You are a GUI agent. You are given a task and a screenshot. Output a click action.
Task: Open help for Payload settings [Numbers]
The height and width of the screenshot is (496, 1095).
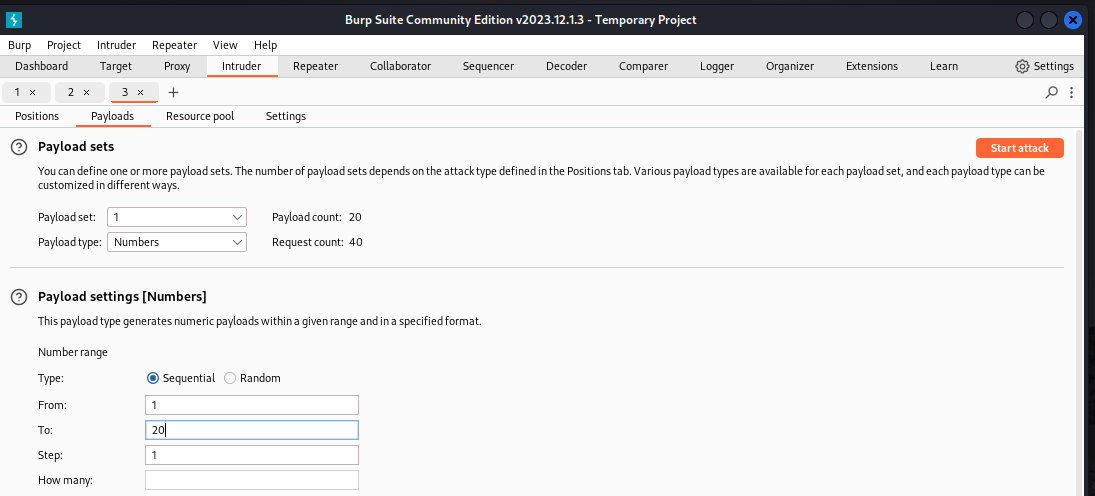(19, 297)
